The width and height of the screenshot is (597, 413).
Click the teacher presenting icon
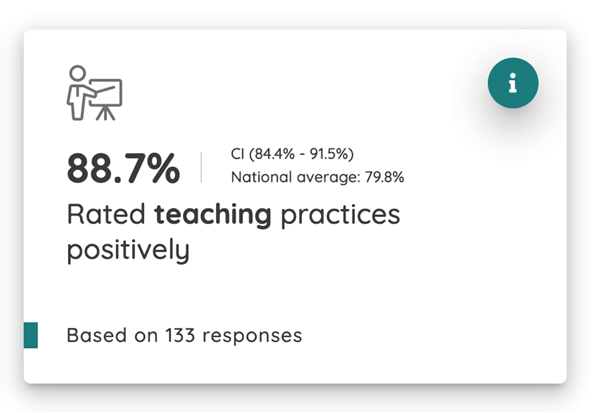coord(94,93)
